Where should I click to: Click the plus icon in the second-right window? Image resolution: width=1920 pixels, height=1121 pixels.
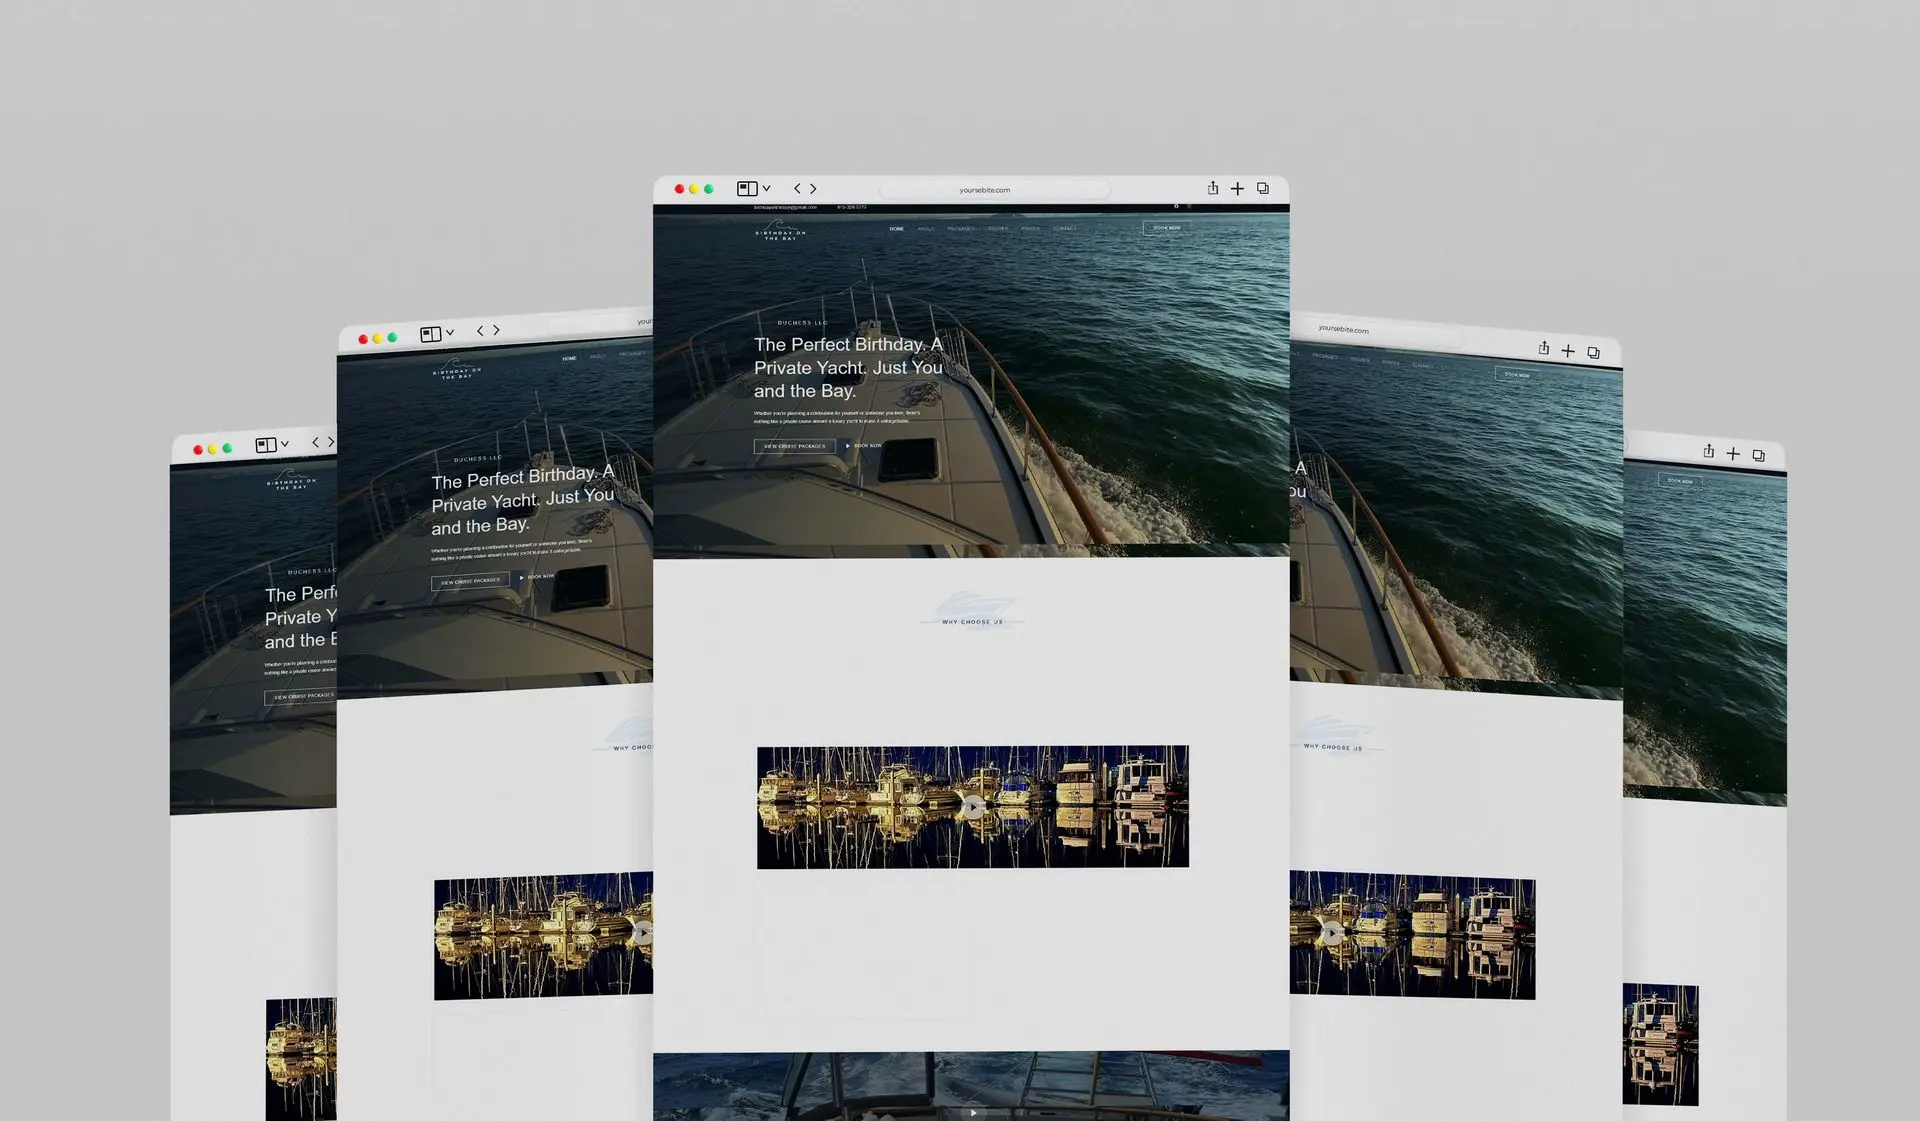(x=1568, y=351)
